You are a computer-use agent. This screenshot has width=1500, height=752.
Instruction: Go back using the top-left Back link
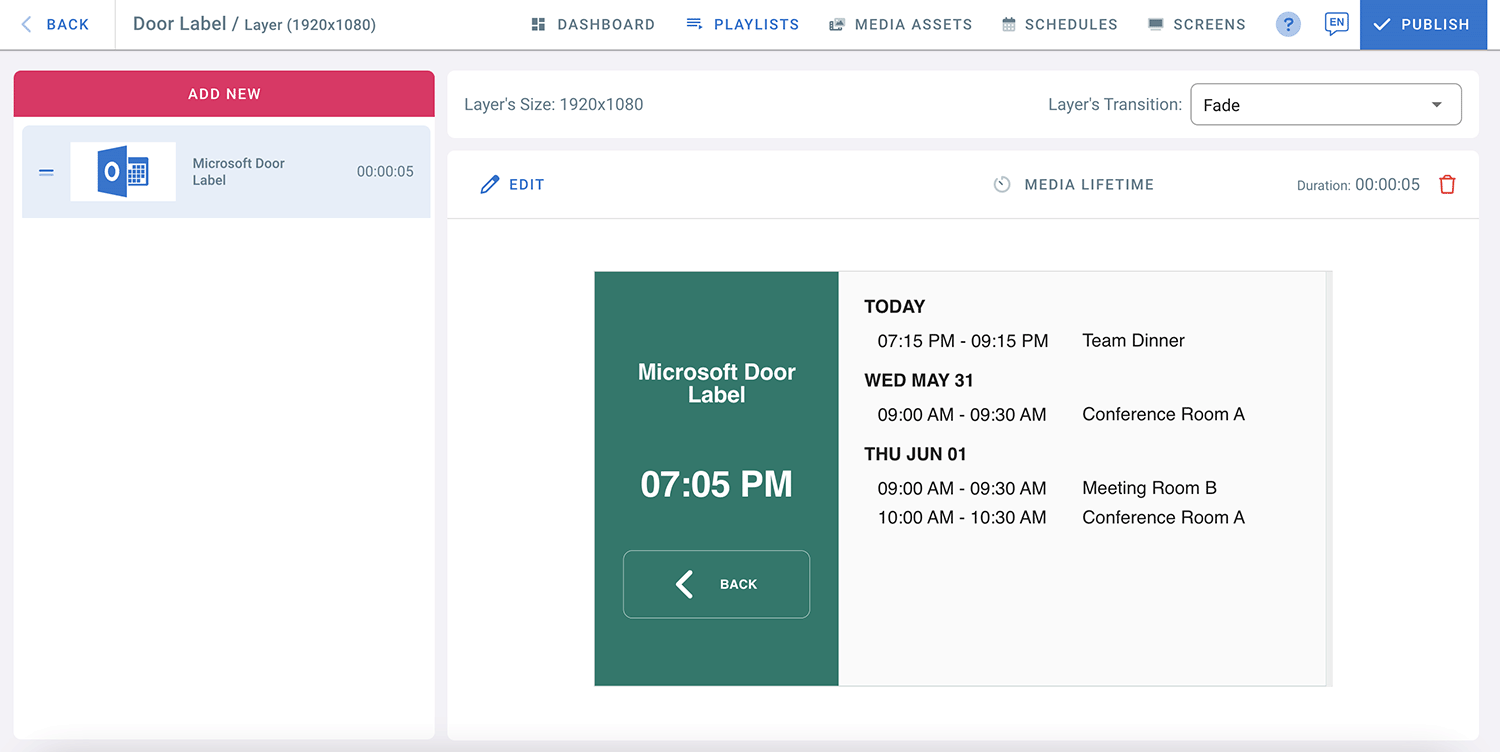pos(55,25)
